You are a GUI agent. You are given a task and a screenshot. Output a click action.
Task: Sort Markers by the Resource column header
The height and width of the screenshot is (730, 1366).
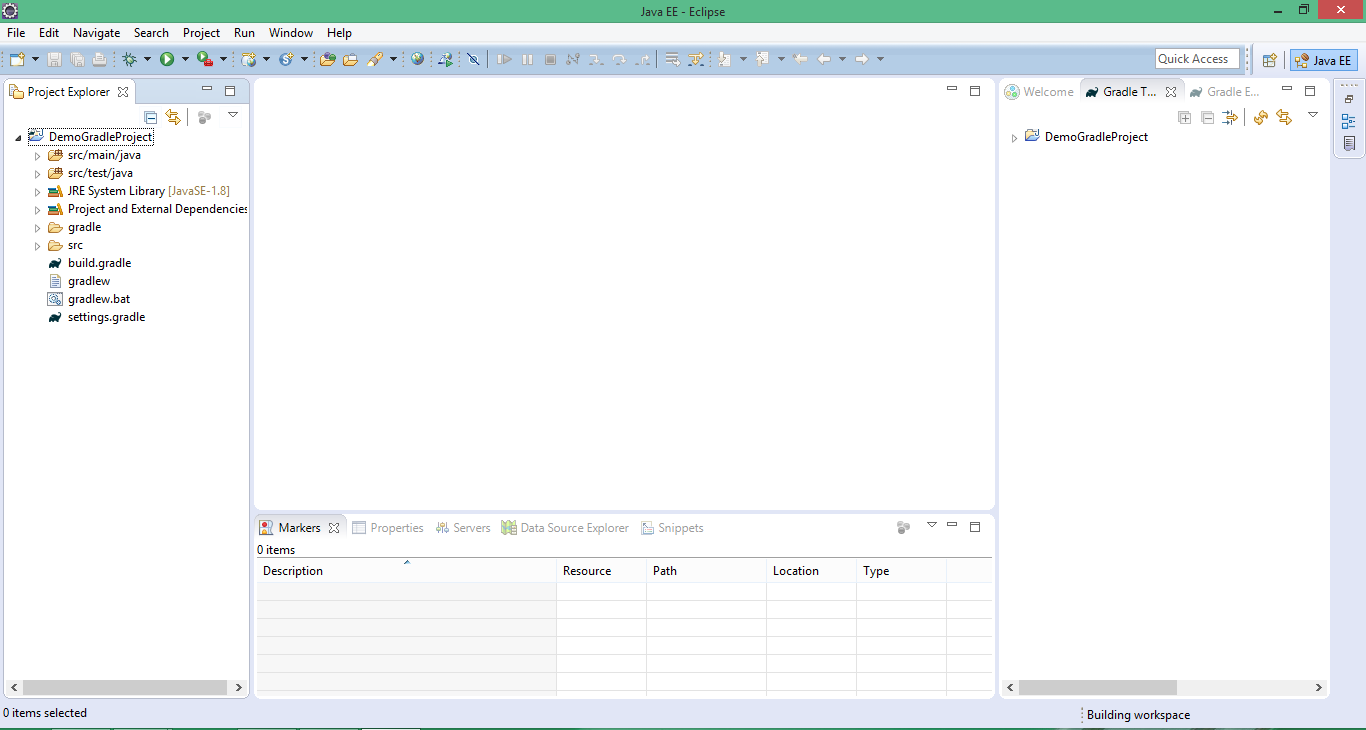601,571
